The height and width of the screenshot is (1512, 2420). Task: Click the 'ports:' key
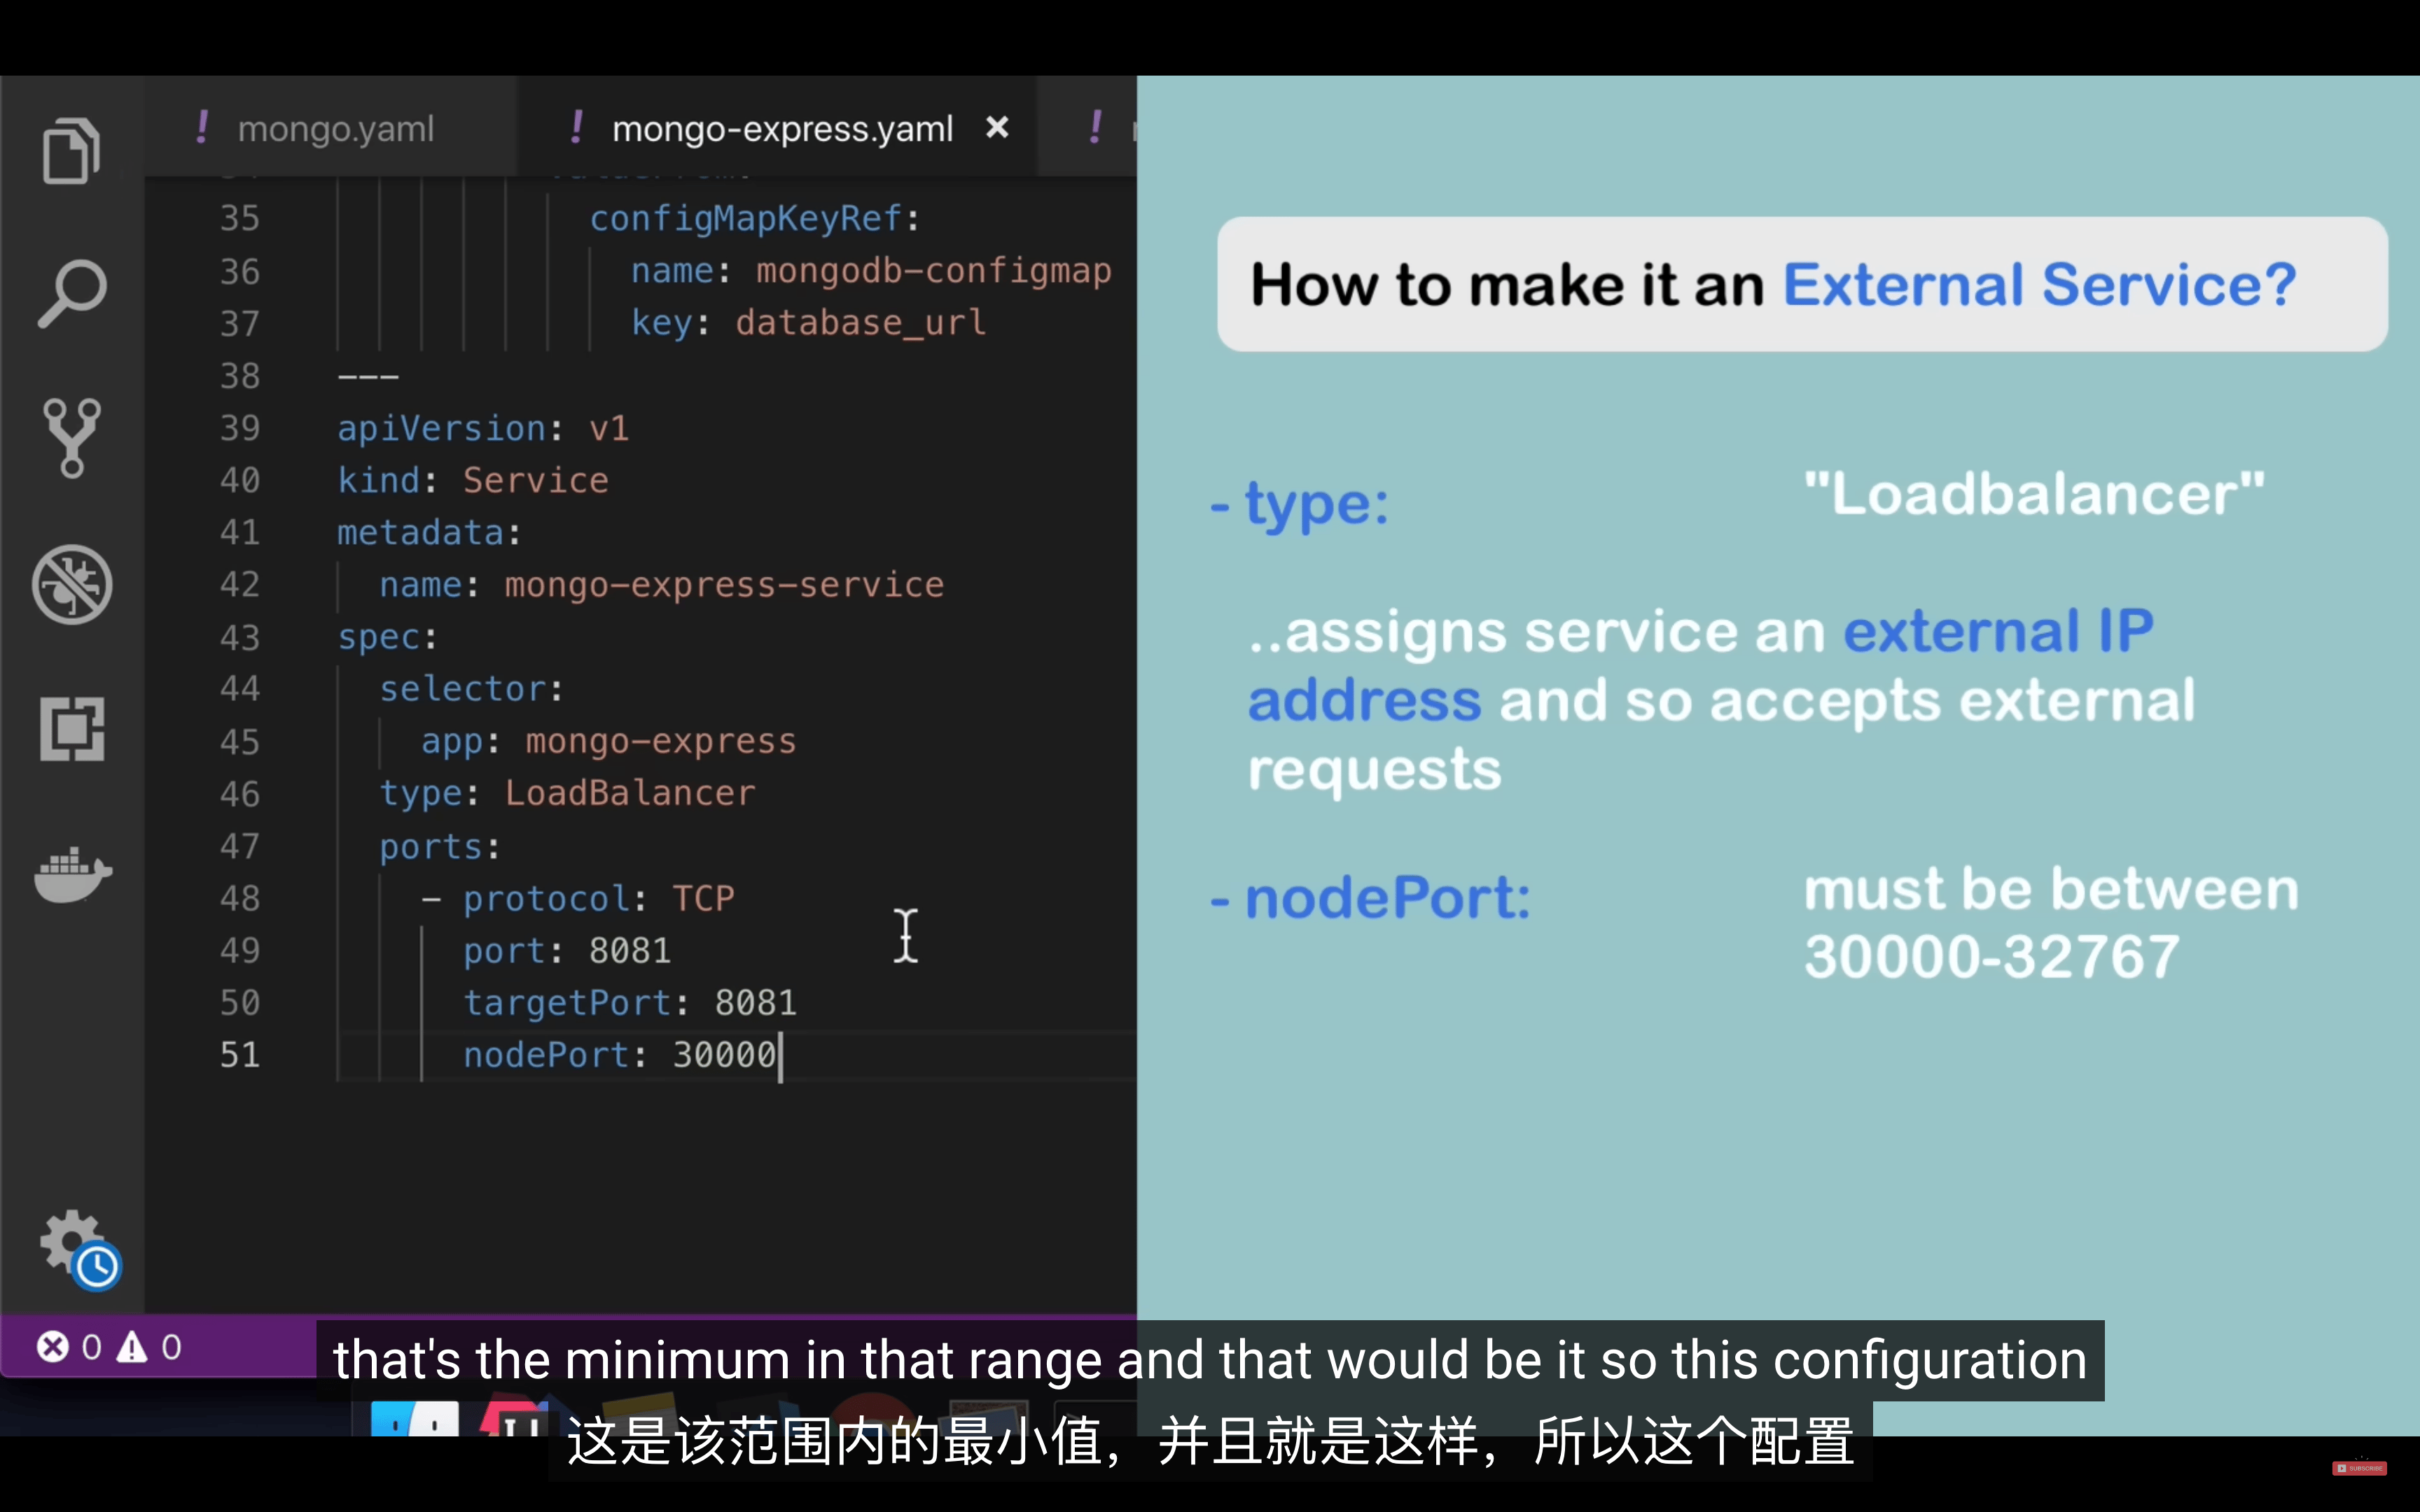[440, 846]
